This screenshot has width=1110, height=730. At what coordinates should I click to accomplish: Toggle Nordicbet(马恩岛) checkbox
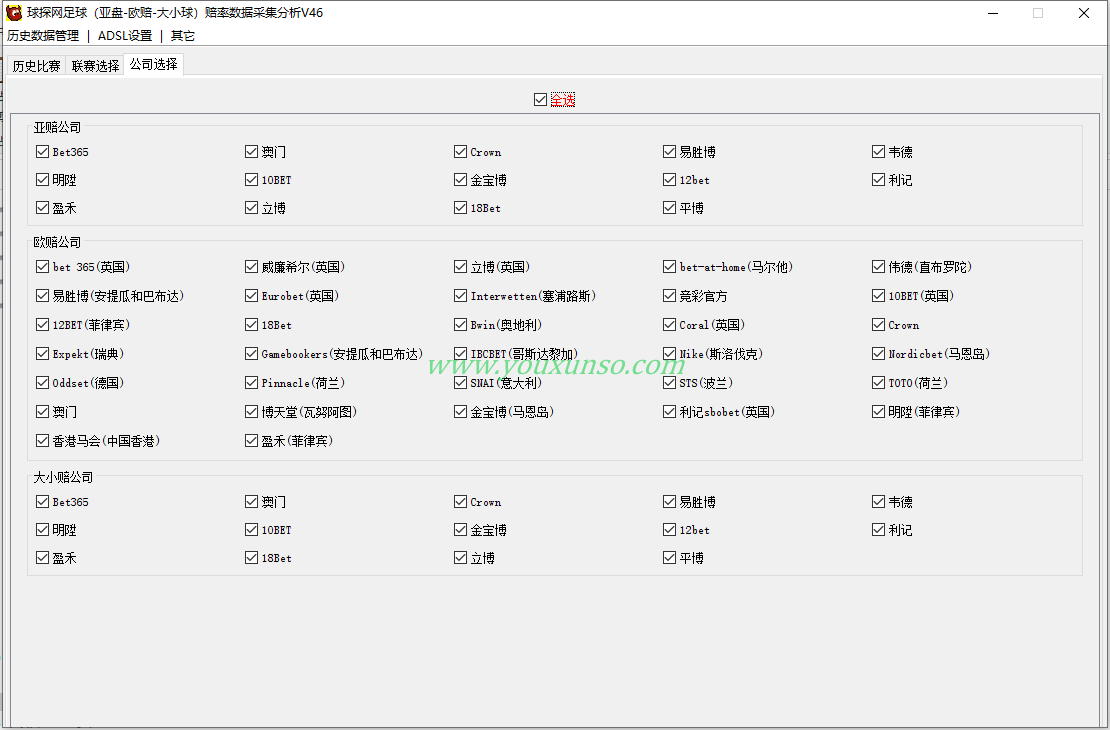coord(879,353)
